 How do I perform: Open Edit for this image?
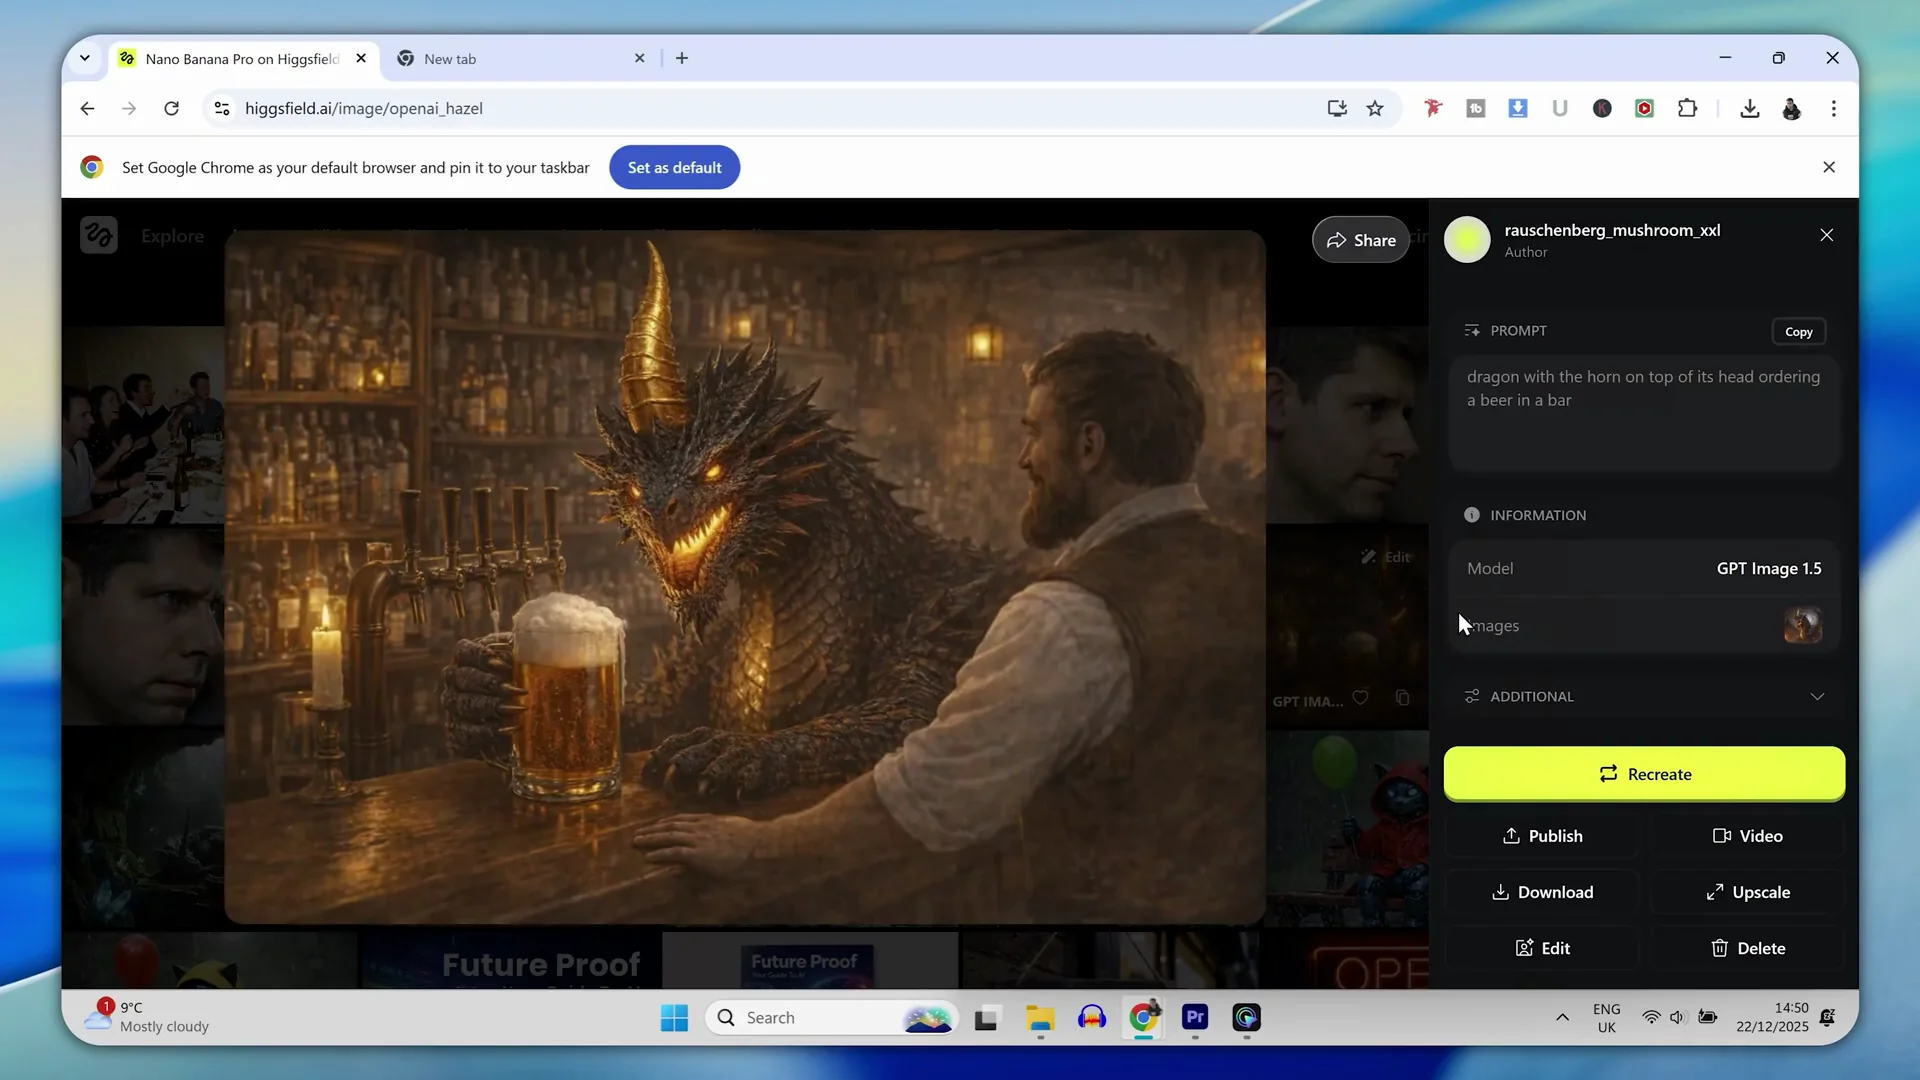pyautogui.click(x=1542, y=948)
